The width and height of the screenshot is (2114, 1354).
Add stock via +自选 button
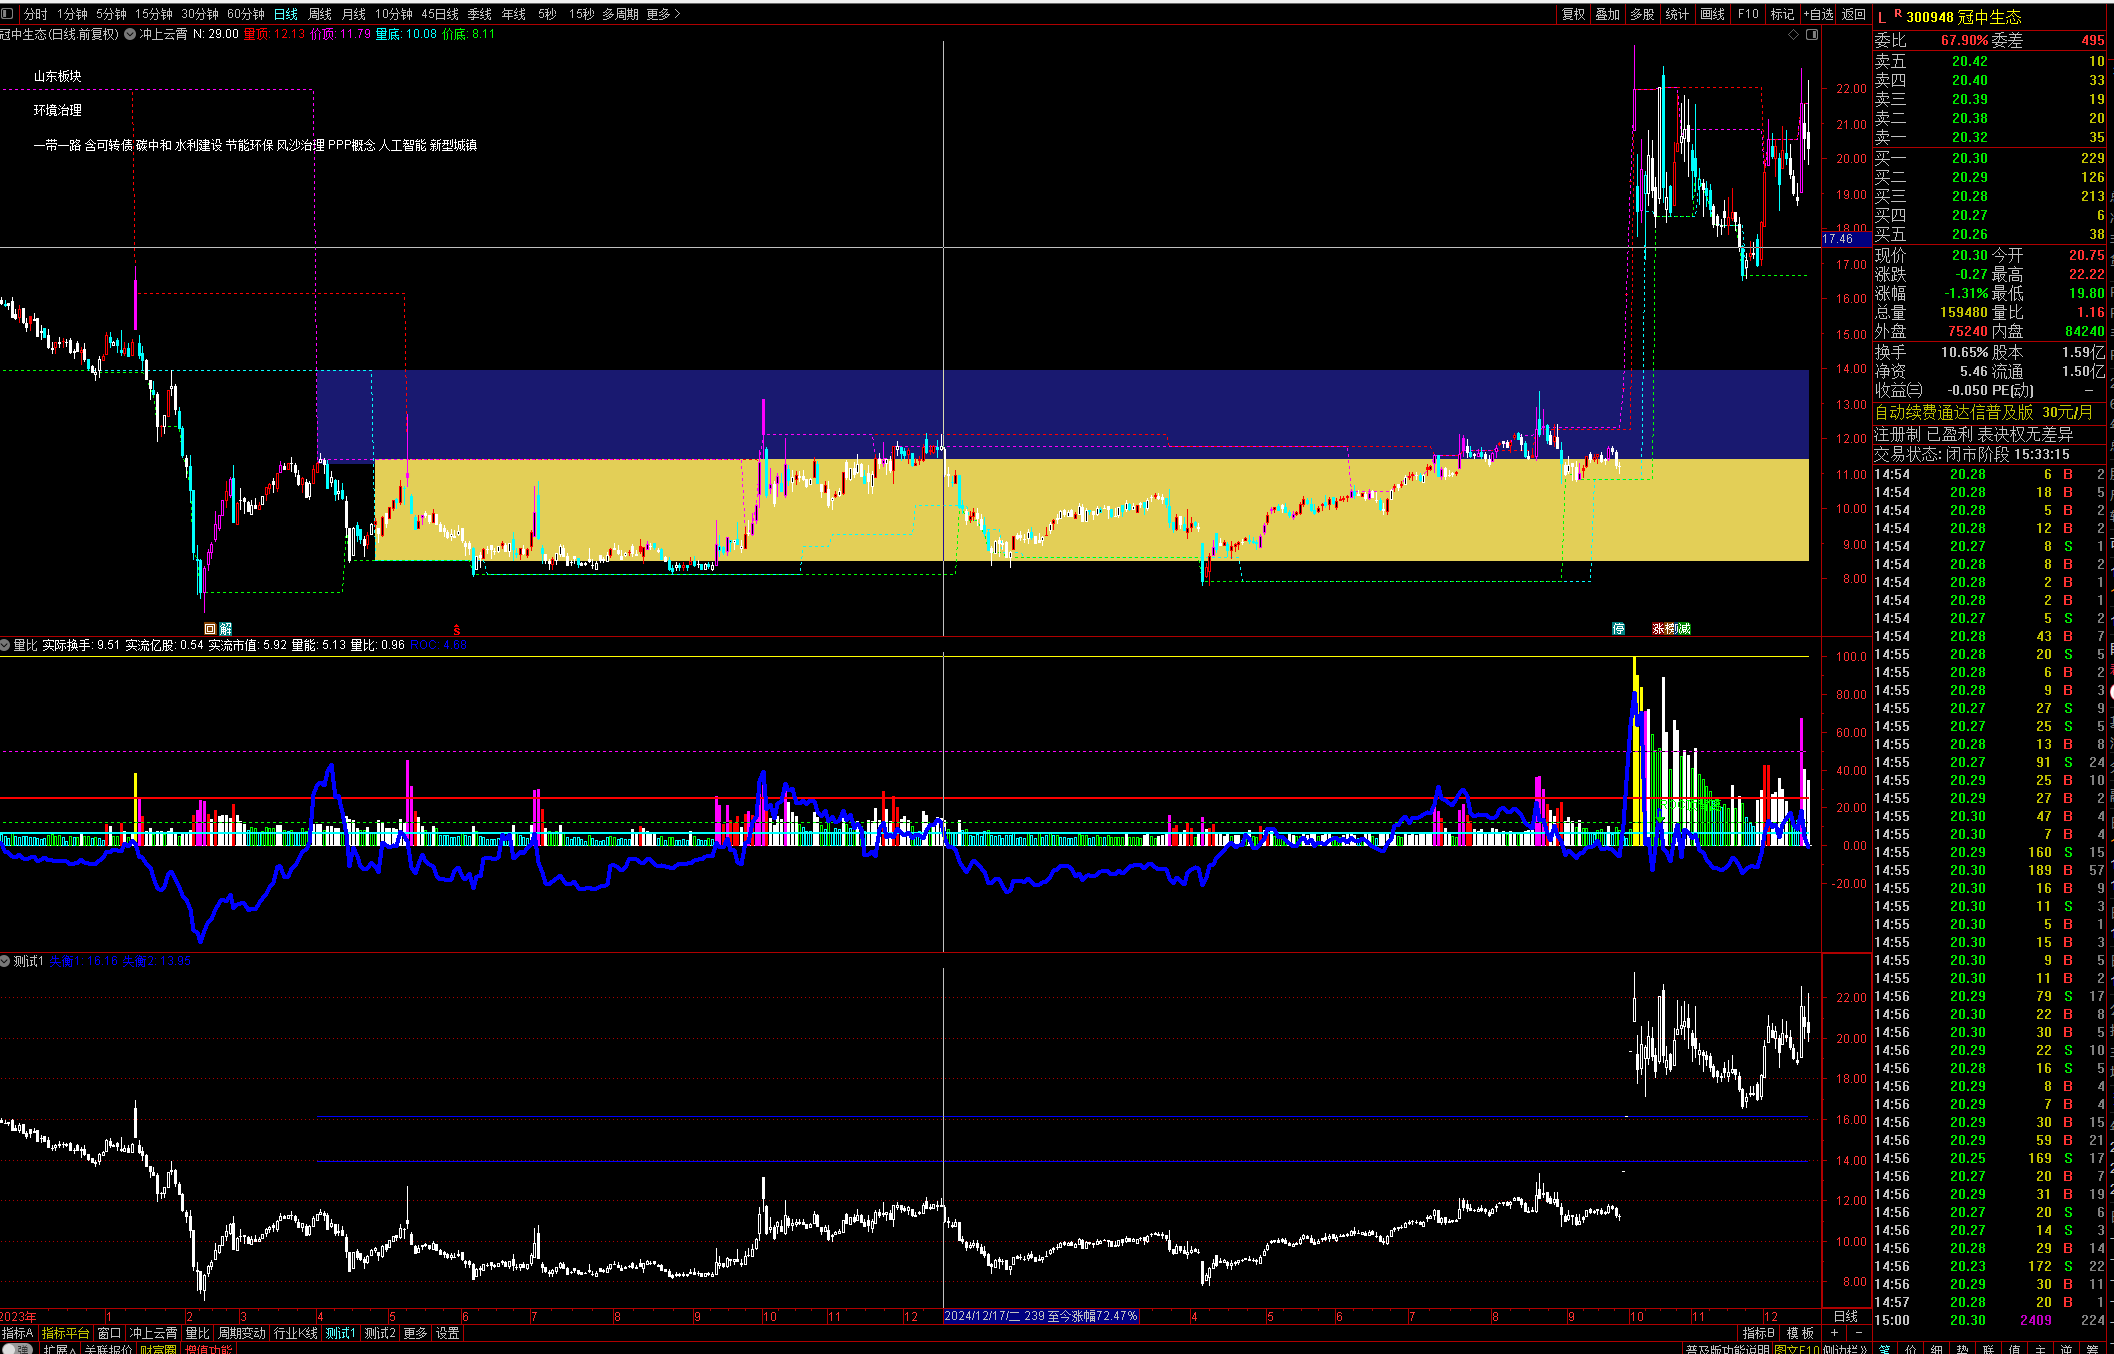coord(1819,14)
